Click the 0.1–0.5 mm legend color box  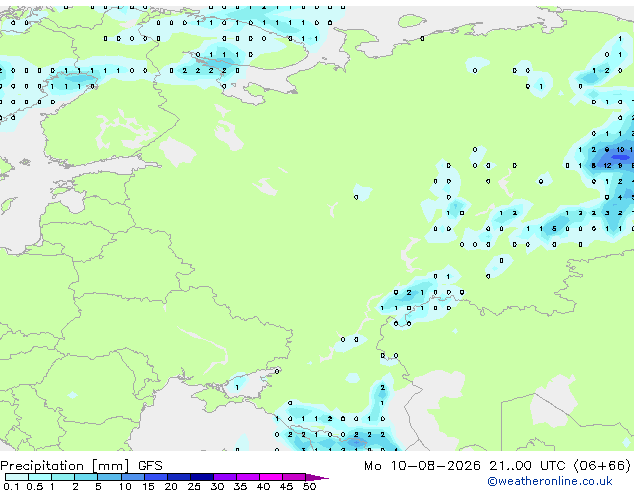tap(17, 477)
